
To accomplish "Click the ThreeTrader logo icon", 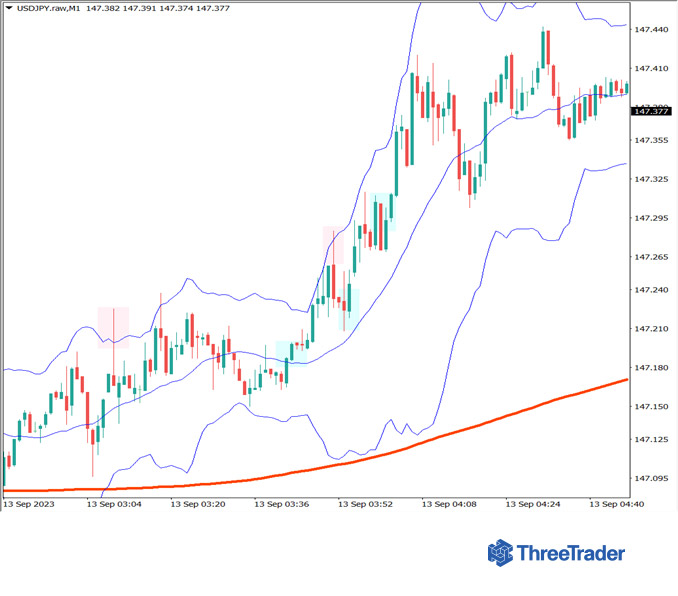I will point(500,553).
